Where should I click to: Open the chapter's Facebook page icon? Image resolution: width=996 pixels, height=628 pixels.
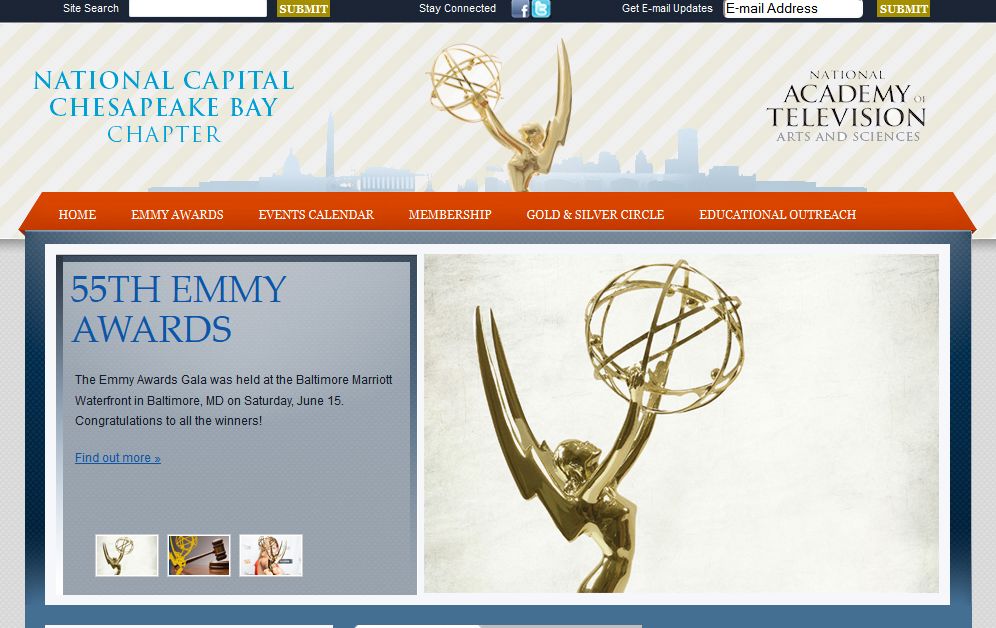pyautogui.click(x=520, y=9)
